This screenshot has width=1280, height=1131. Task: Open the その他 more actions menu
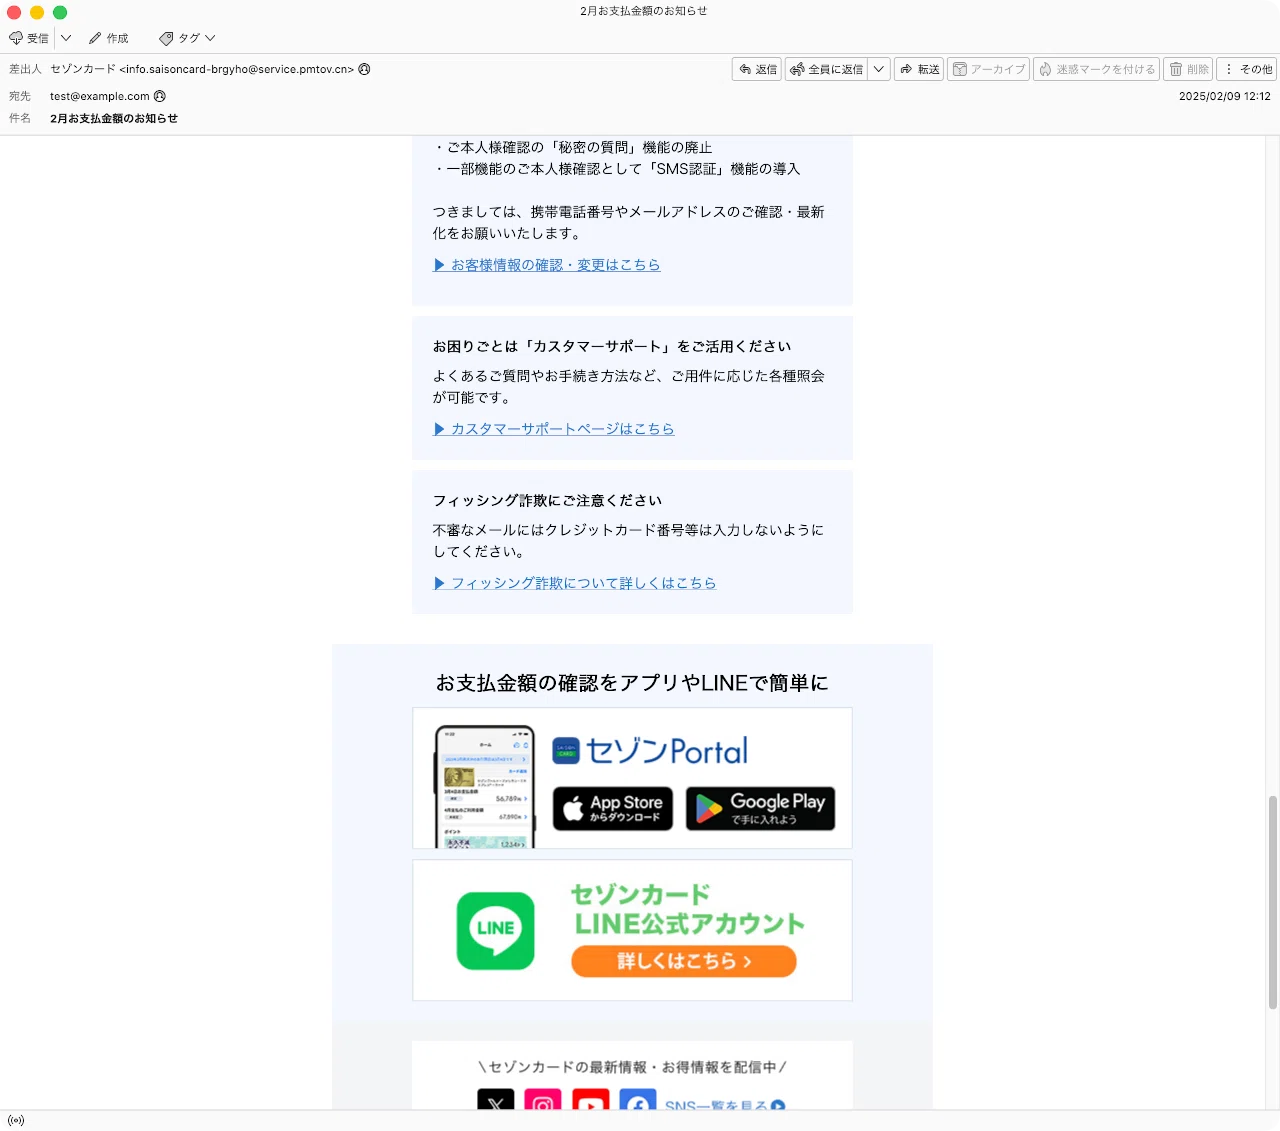click(x=1247, y=69)
